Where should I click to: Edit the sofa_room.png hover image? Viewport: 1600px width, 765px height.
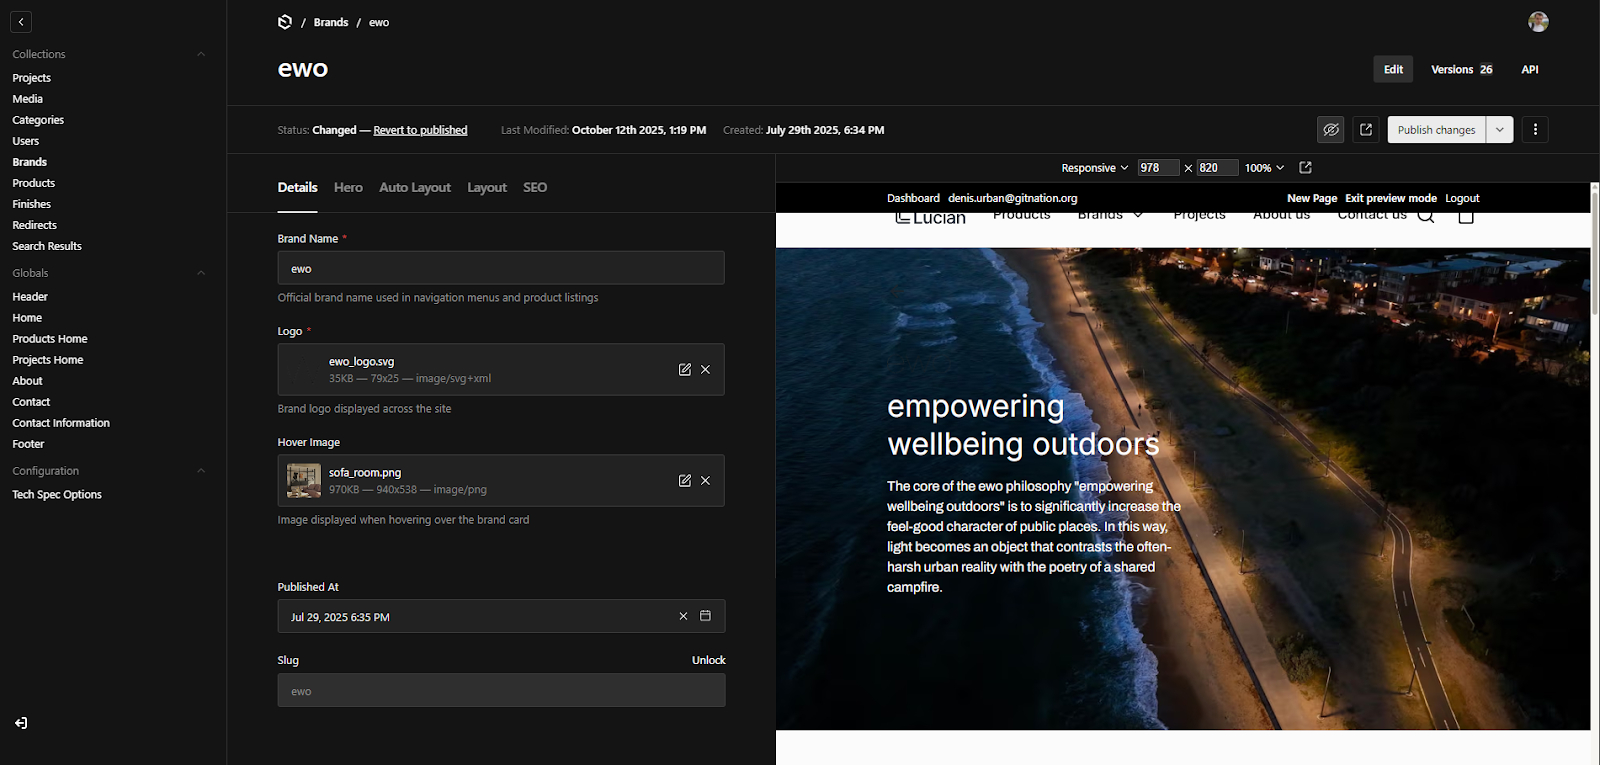[x=685, y=480]
